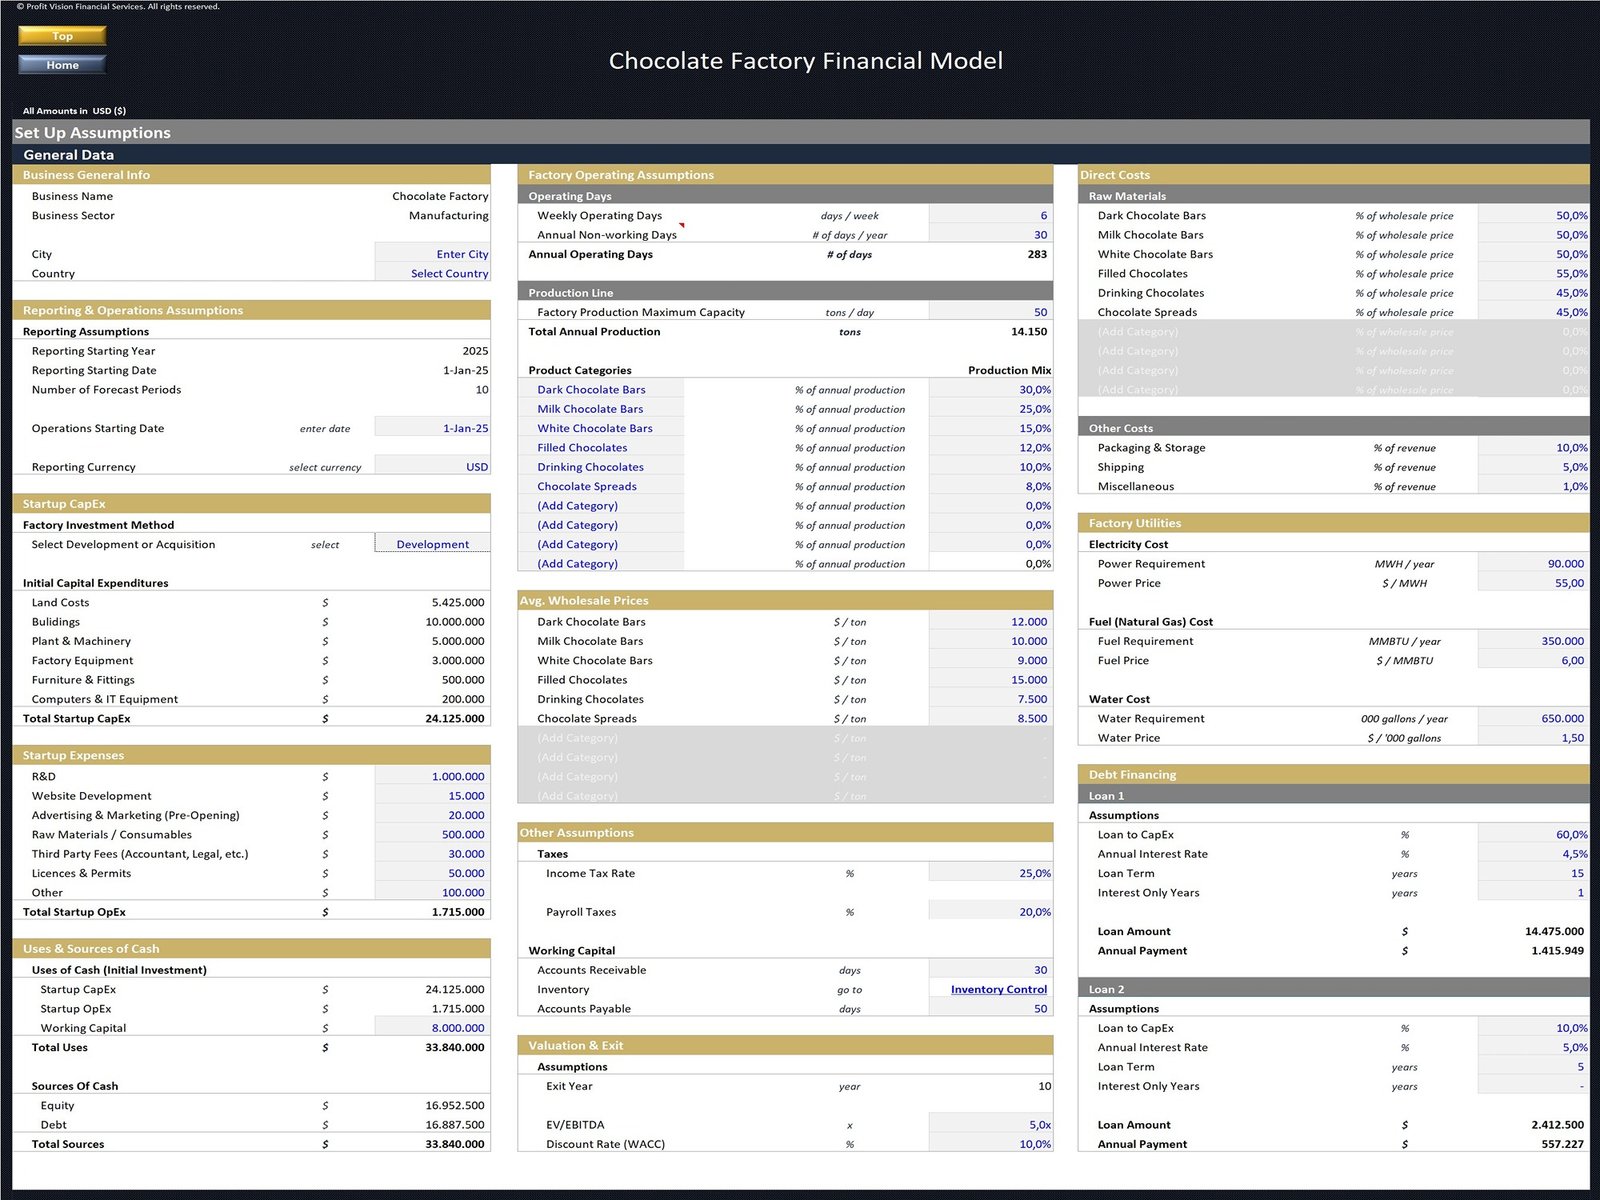
Task: Click the Home navigation button
Action: point(62,65)
